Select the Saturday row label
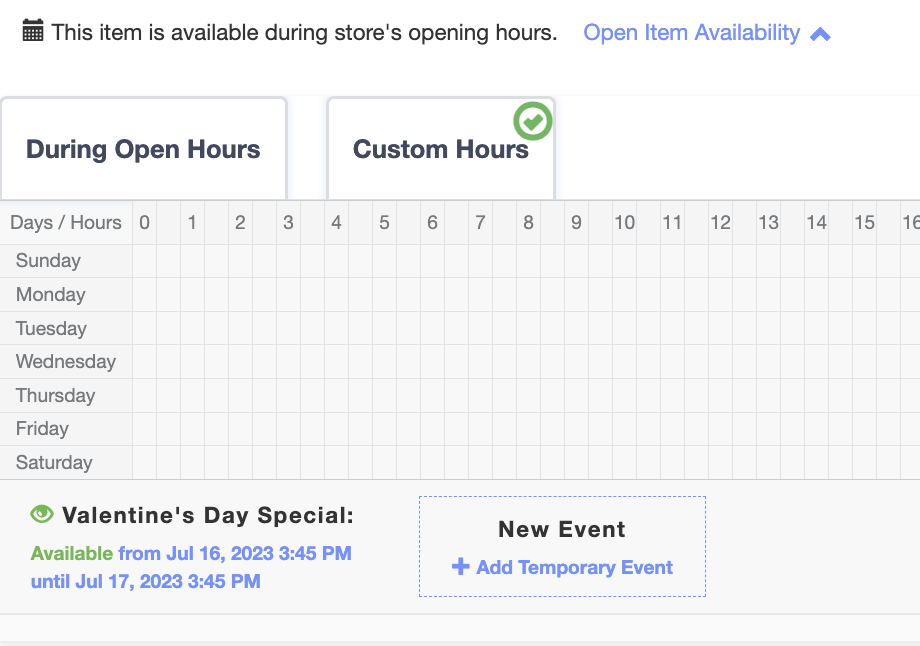Viewport: 920px width, 646px height. tap(54, 462)
